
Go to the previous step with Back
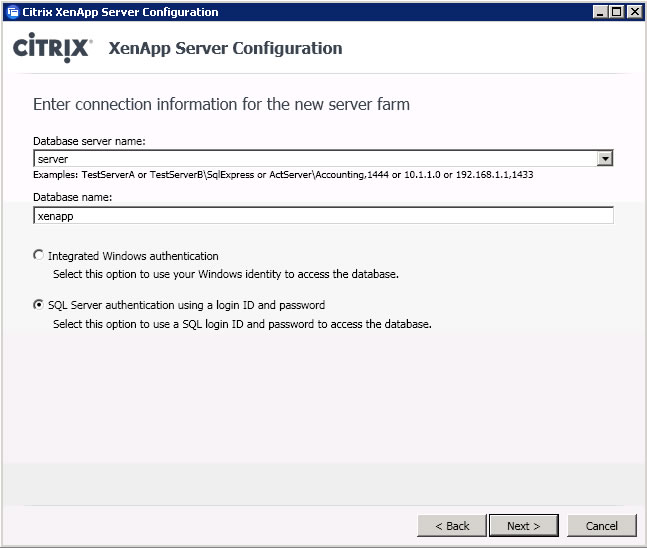(x=452, y=526)
